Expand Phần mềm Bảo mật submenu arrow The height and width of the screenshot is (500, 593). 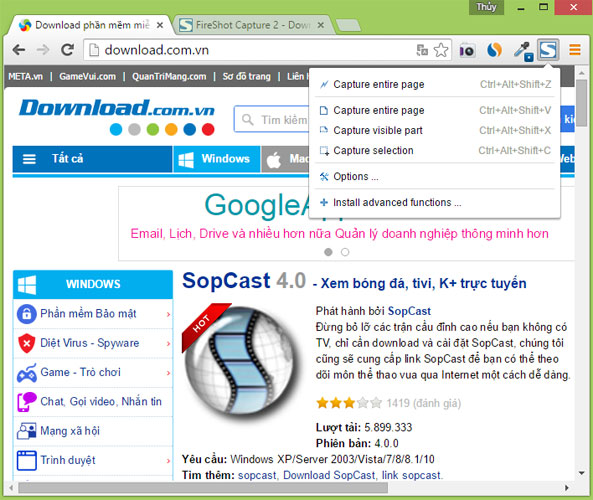[x=168, y=314]
